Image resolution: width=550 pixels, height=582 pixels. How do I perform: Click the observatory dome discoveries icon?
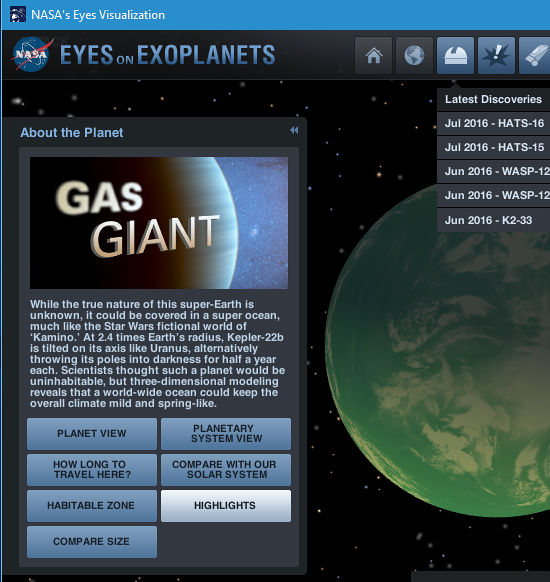click(x=455, y=55)
